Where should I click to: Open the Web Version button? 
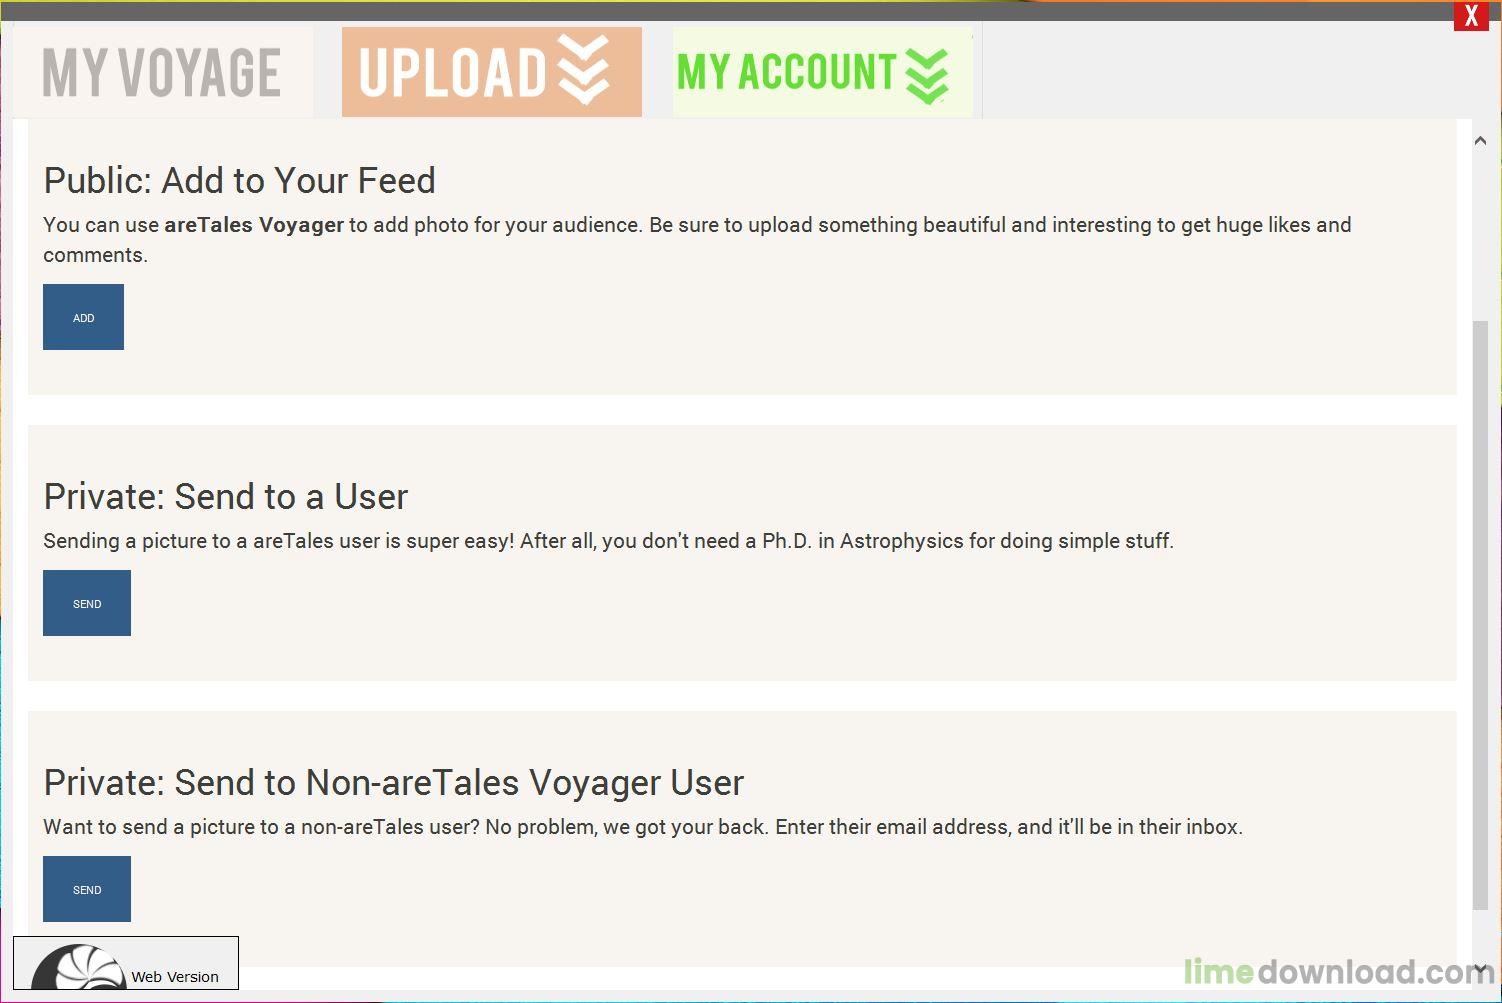[x=126, y=963]
